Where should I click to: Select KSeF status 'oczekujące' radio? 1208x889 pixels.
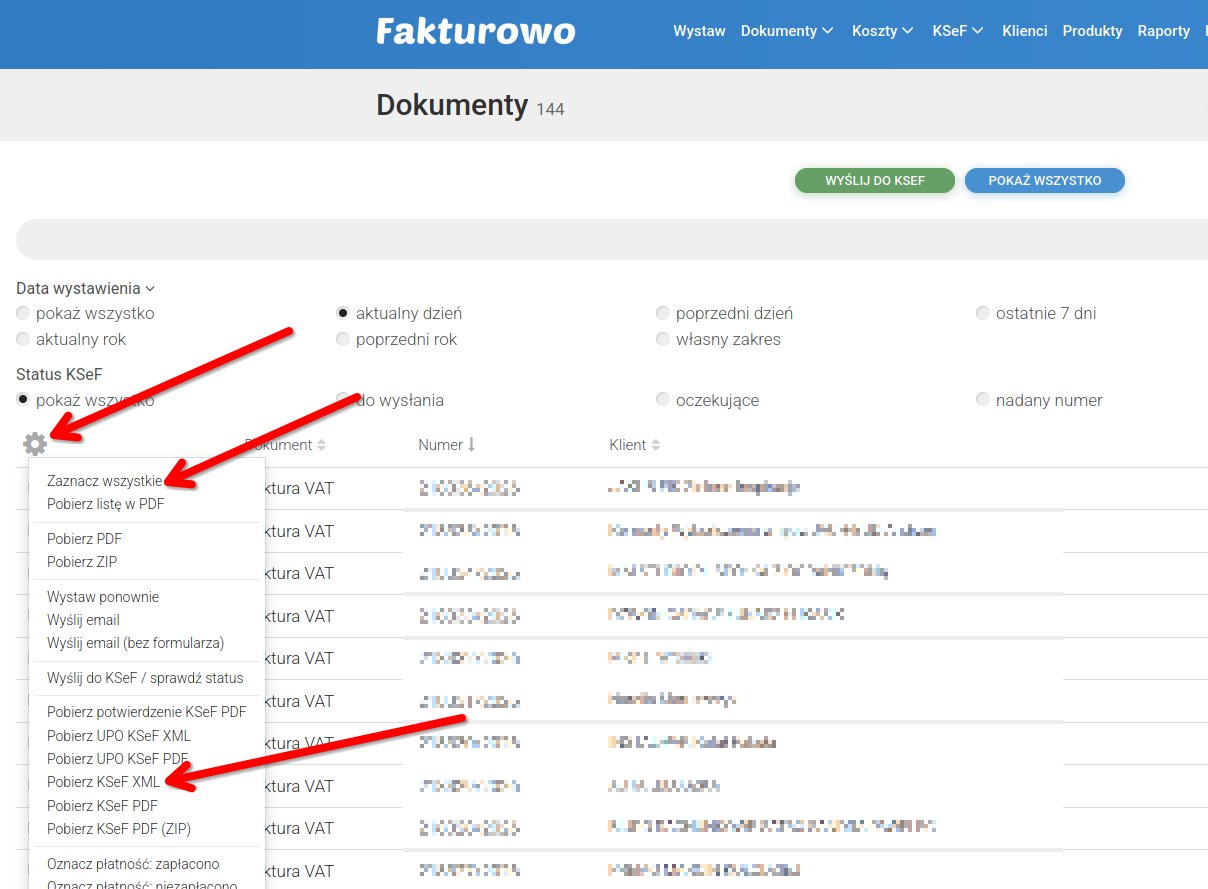[x=663, y=400]
